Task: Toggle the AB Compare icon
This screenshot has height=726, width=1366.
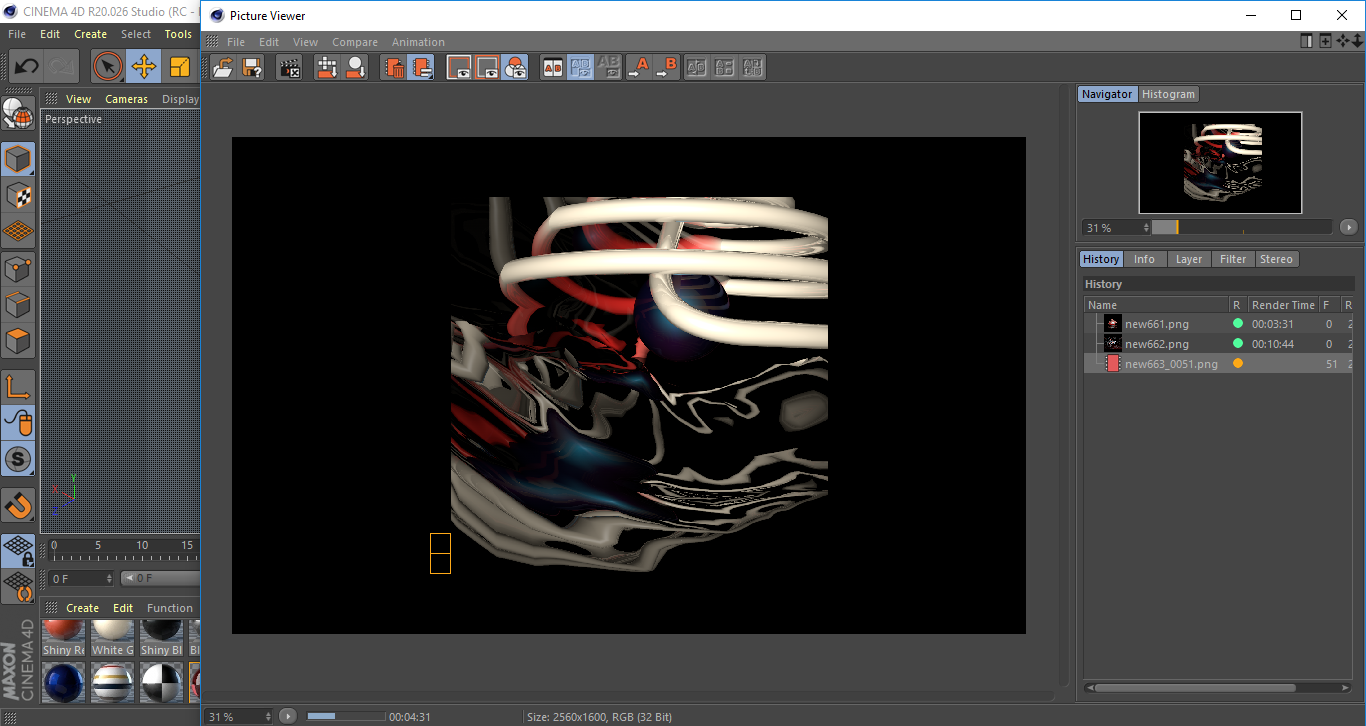Action: [x=552, y=67]
